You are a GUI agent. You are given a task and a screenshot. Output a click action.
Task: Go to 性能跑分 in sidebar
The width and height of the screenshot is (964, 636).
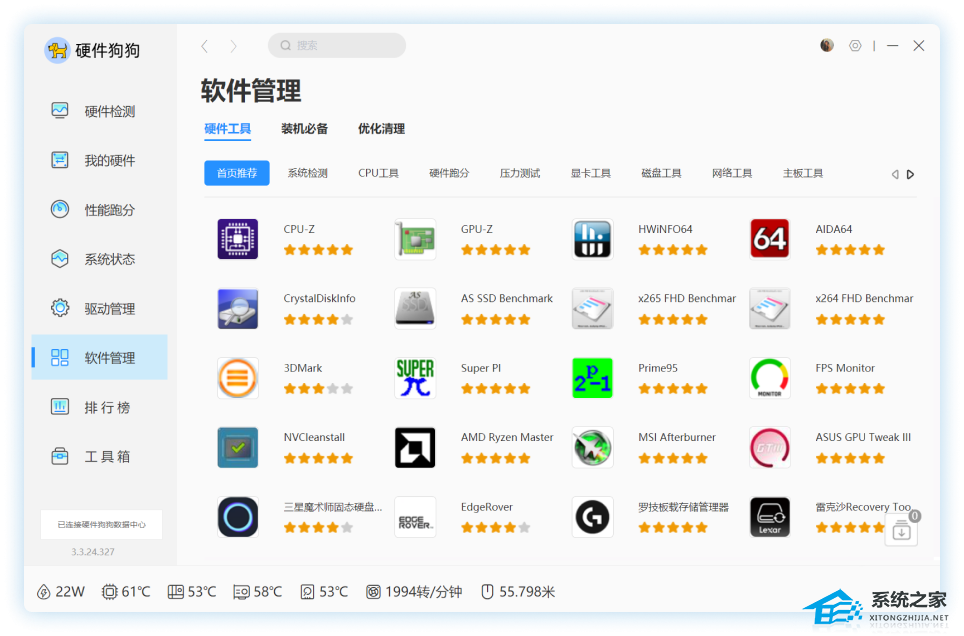[100, 210]
